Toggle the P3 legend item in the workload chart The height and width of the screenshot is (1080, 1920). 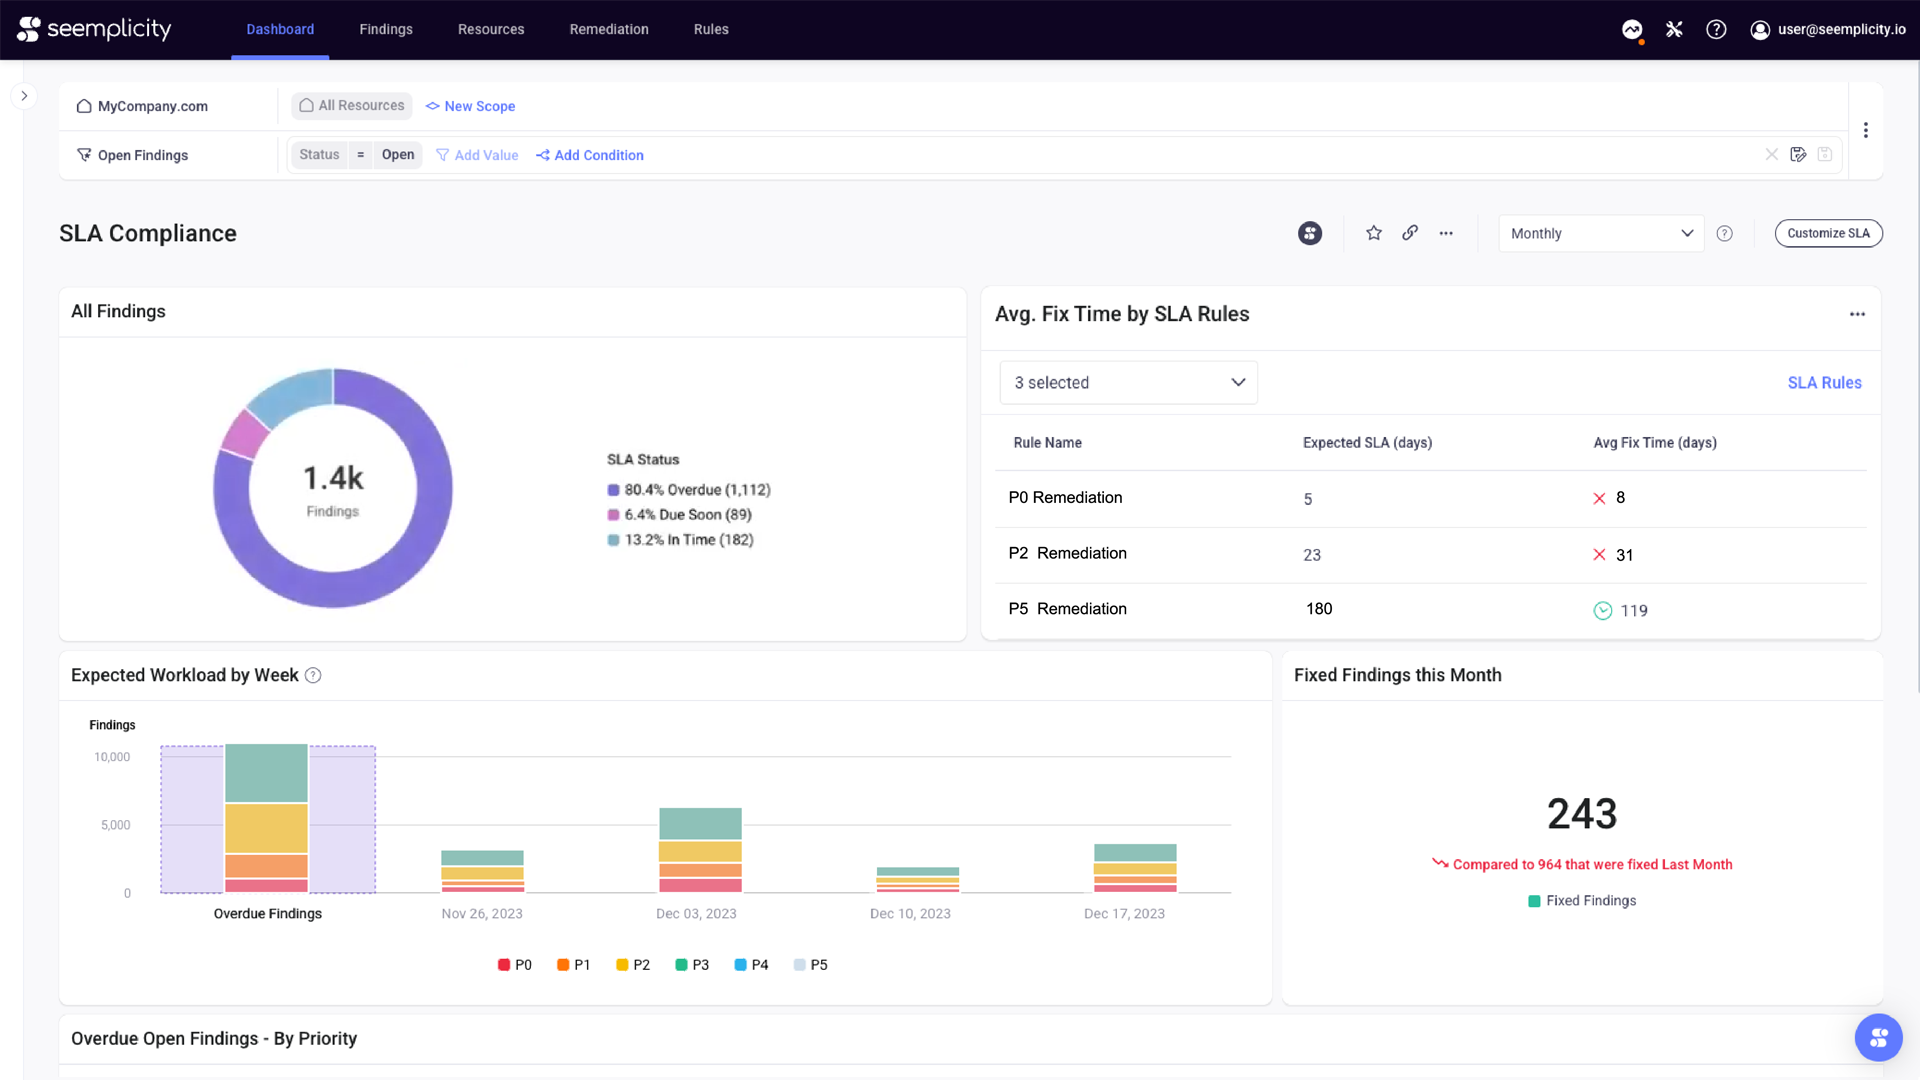tap(692, 965)
